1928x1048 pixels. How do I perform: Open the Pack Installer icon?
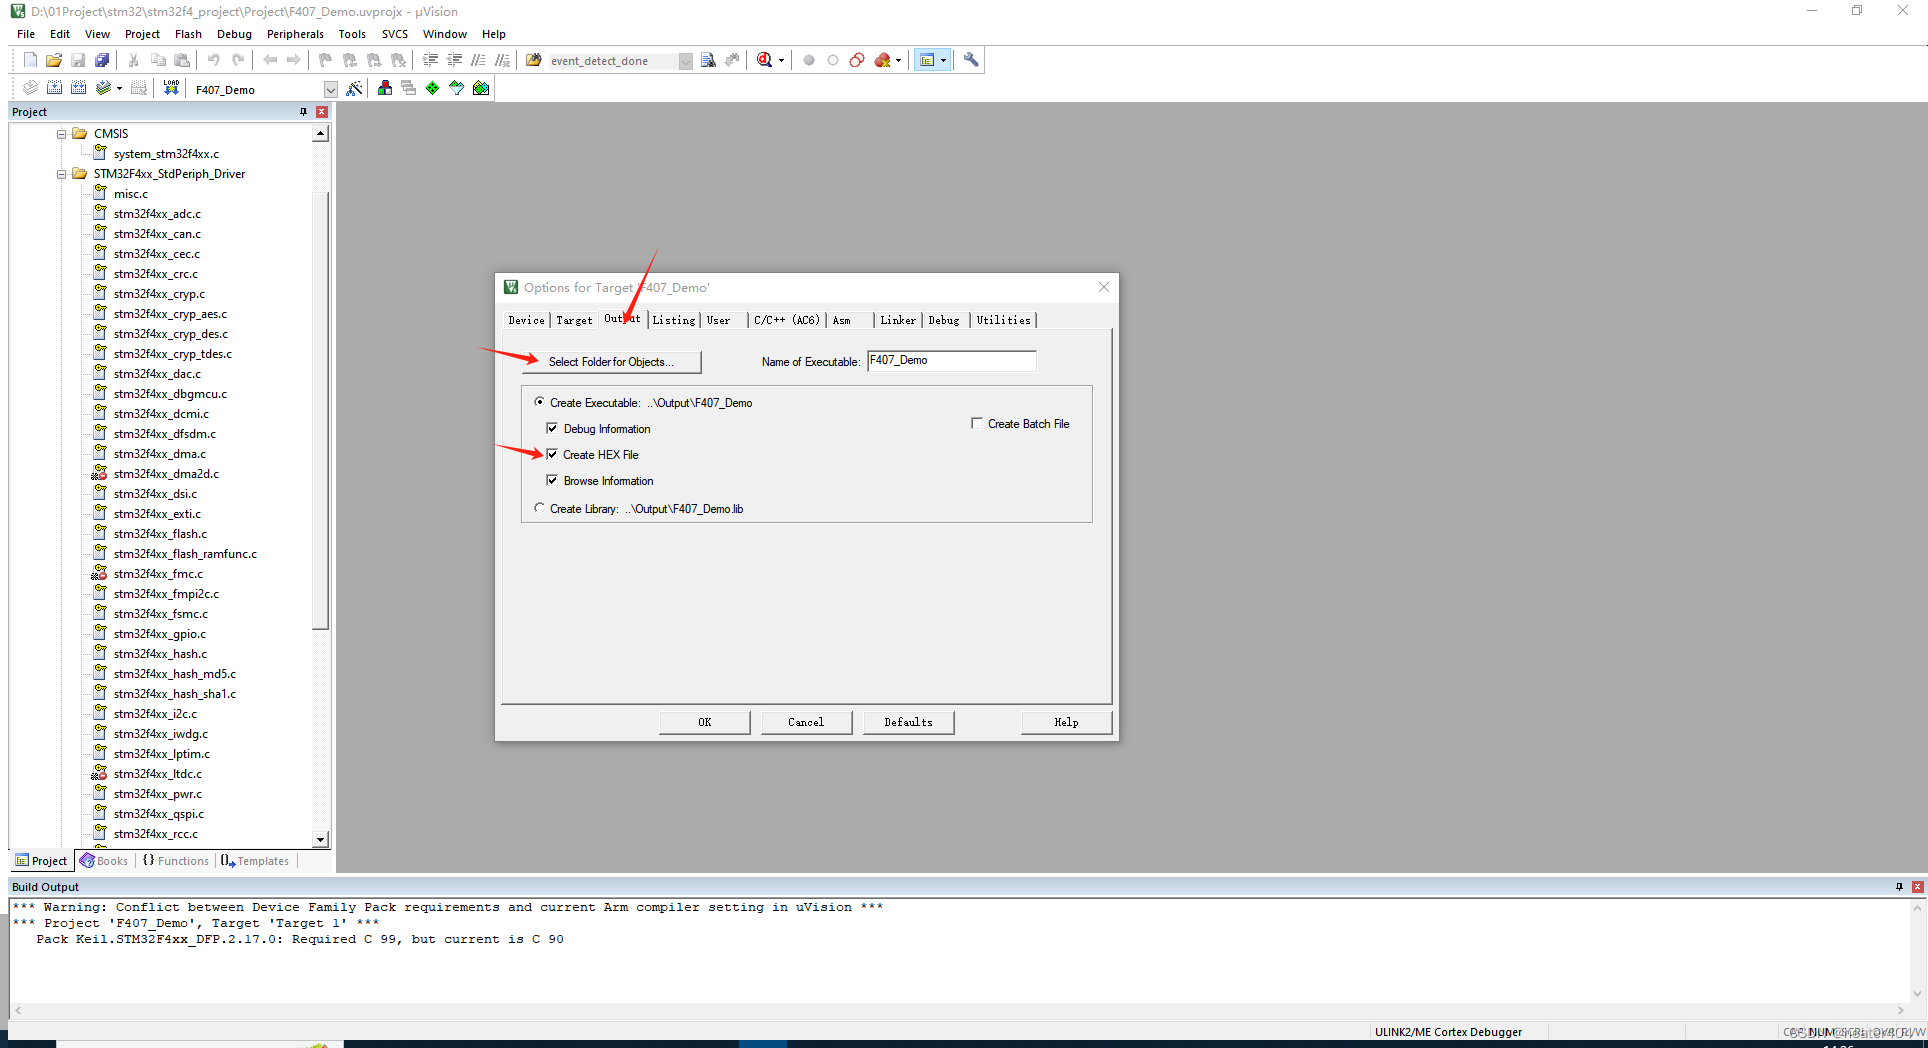coord(481,88)
